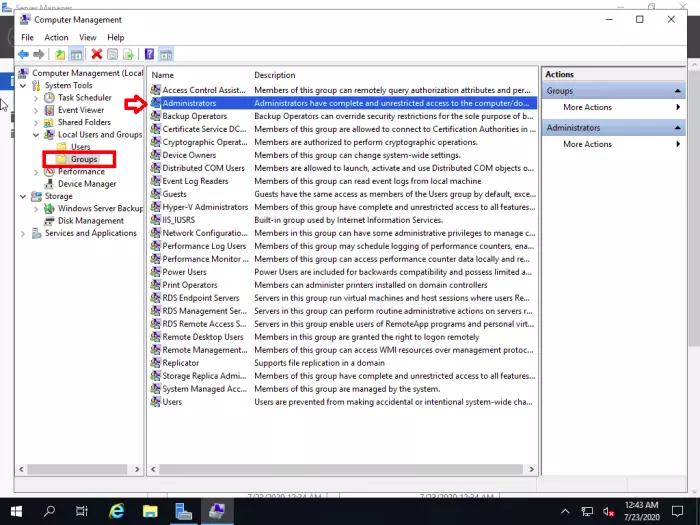The image size is (700, 525).
Task: Collapse the System Tools tree node
Action: [23, 85]
